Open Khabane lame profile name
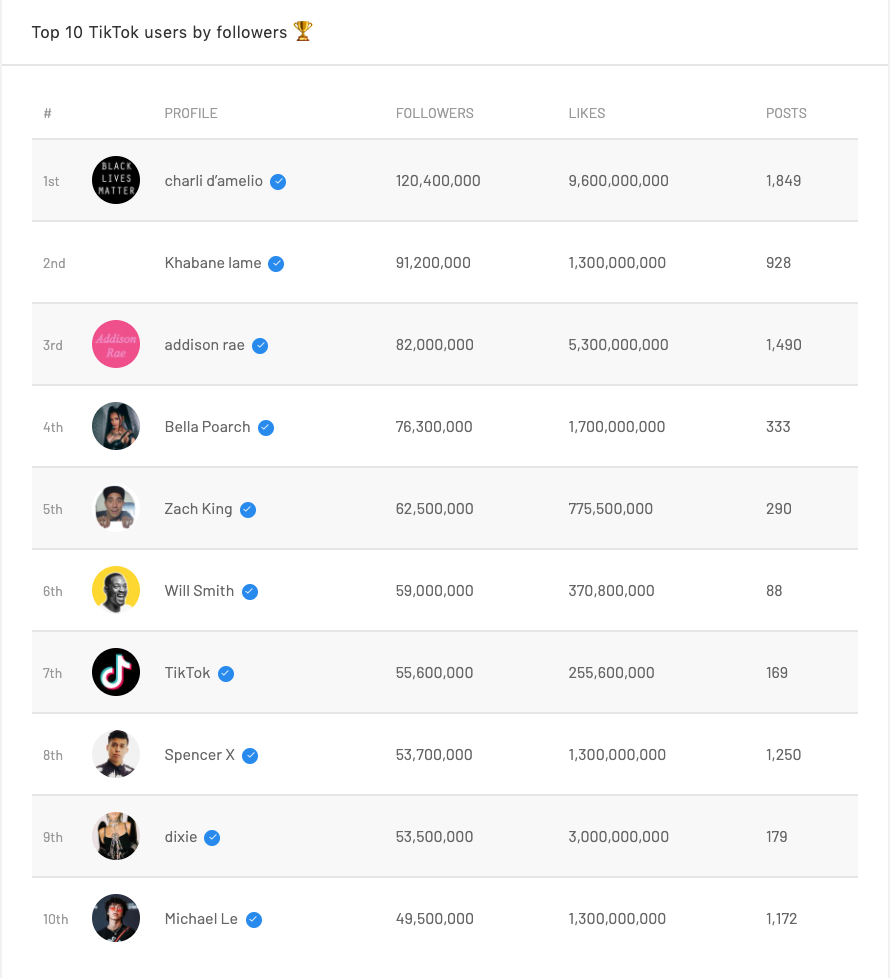This screenshot has width=890, height=978. click(x=213, y=263)
